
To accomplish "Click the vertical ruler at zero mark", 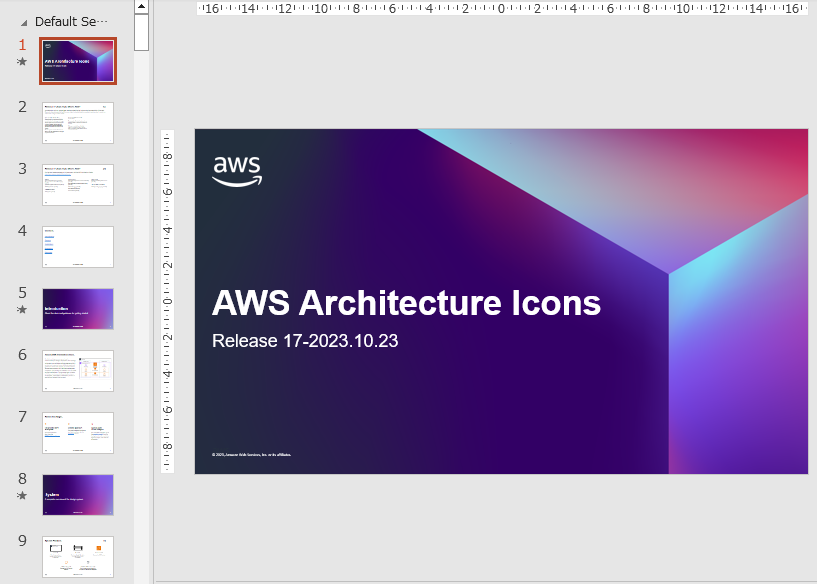I will (x=167, y=302).
